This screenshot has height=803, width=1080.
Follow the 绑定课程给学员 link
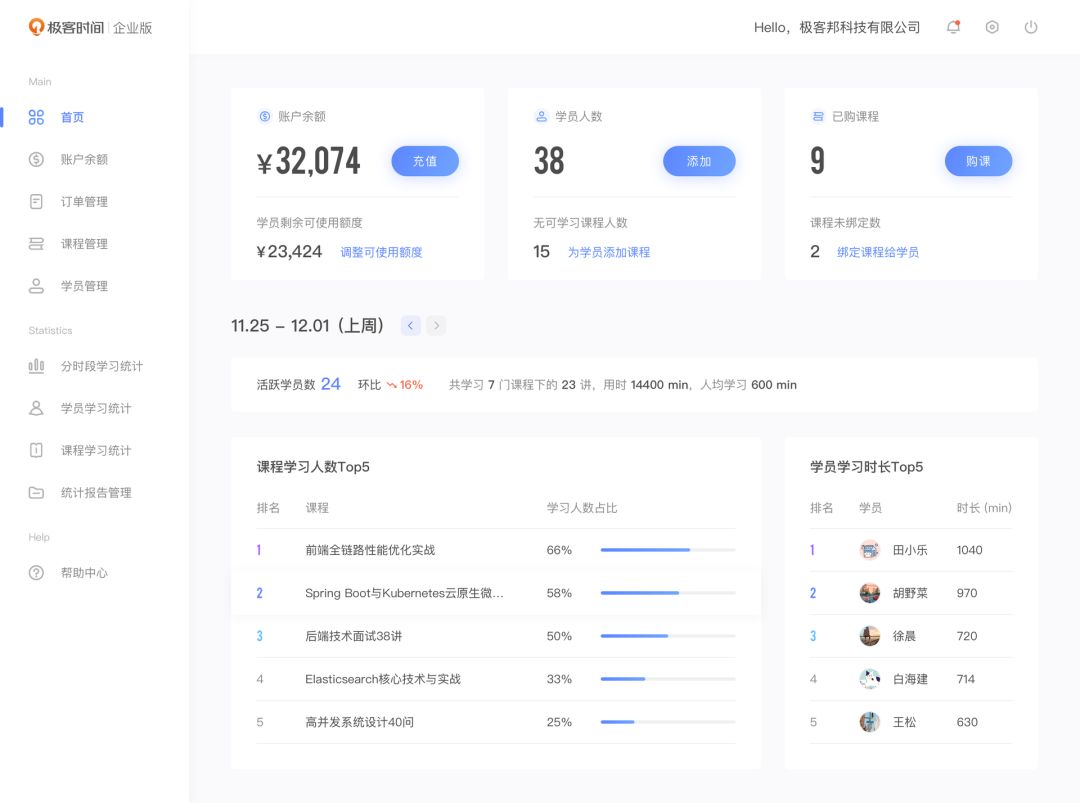point(878,252)
